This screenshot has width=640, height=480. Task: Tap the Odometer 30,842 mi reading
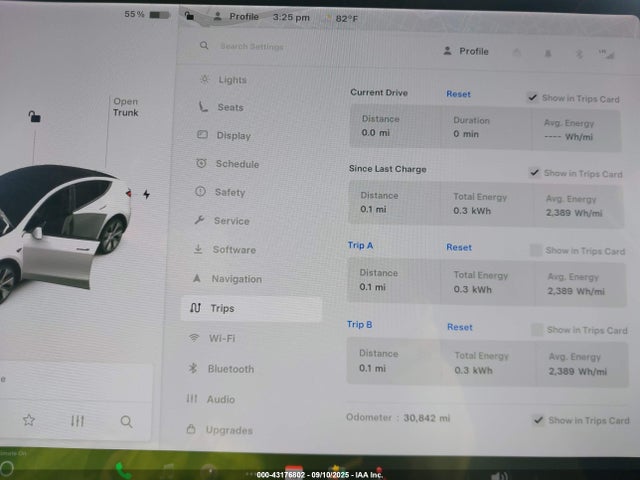click(x=398, y=418)
